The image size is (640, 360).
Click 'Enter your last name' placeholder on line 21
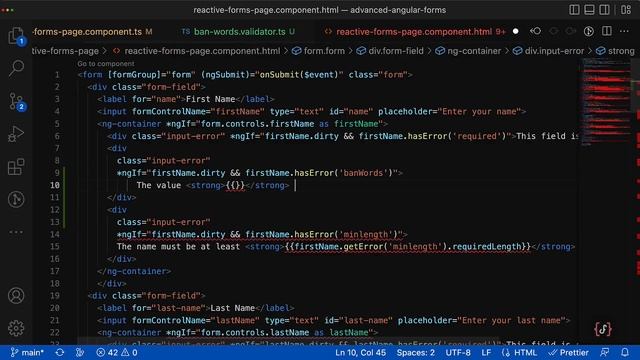tap(512, 320)
